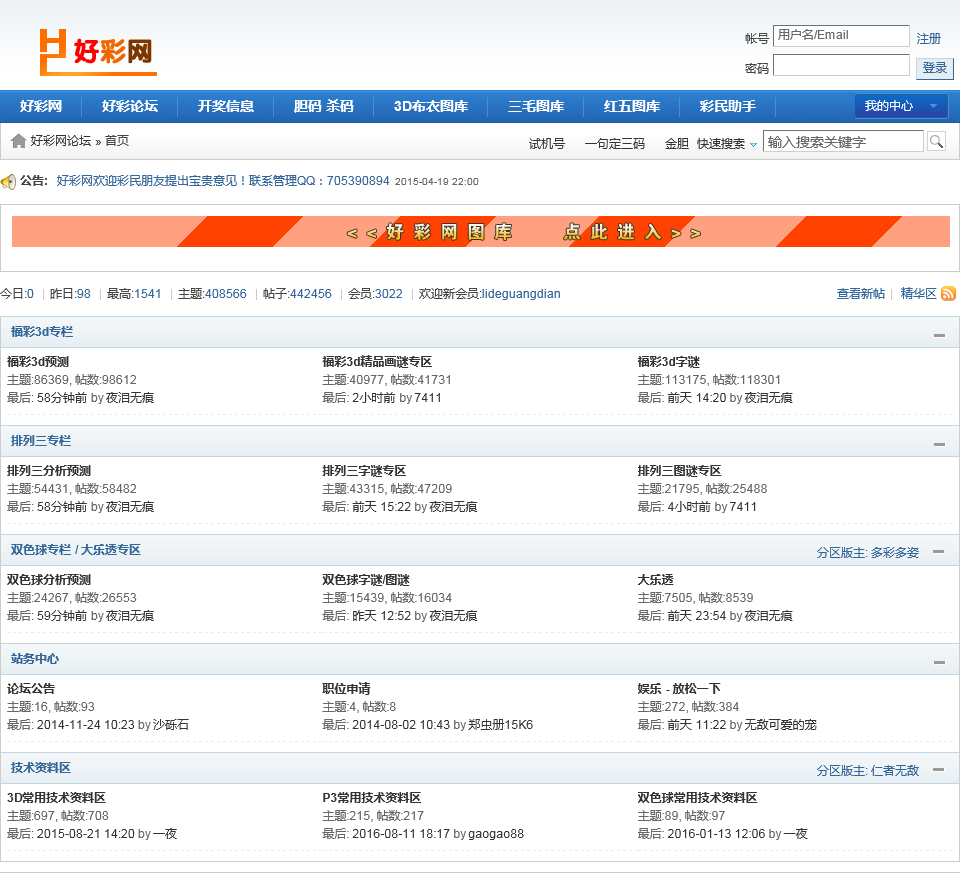
Task: Open 3D布衣图库 from navigation bar
Action: [x=430, y=106]
